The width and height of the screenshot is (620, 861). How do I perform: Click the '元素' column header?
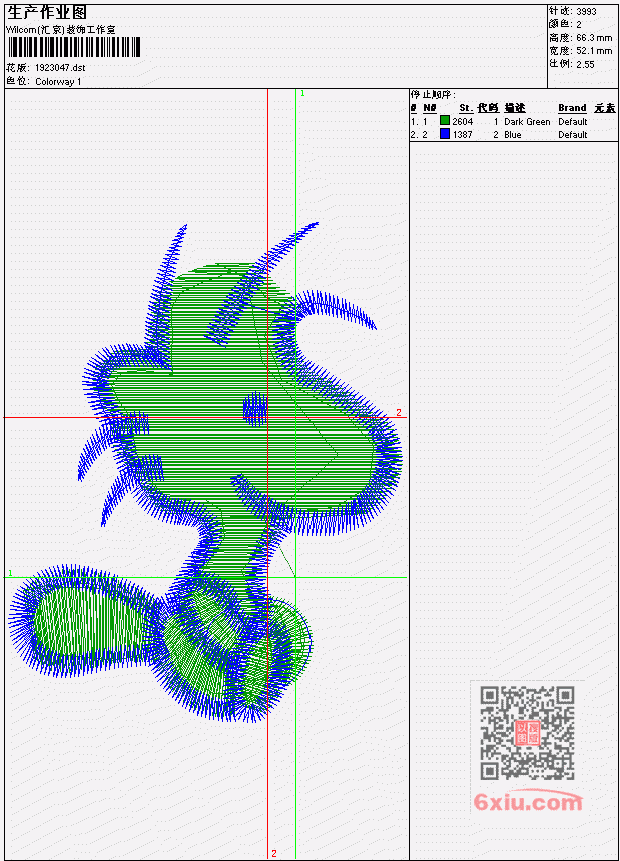(x=605, y=108)
